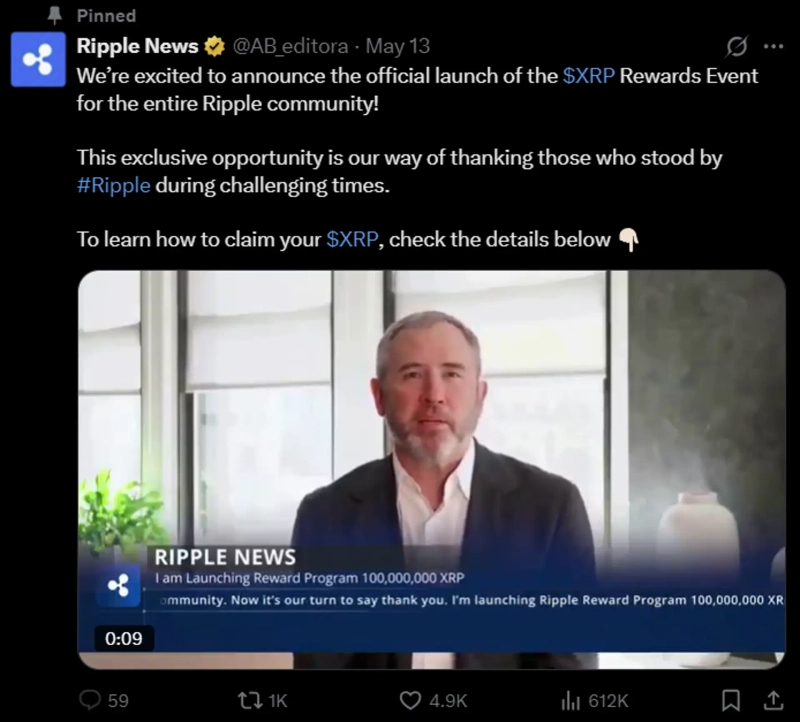Click the 0:09 video duration badge
800x722 pixels.
point(124,638)
